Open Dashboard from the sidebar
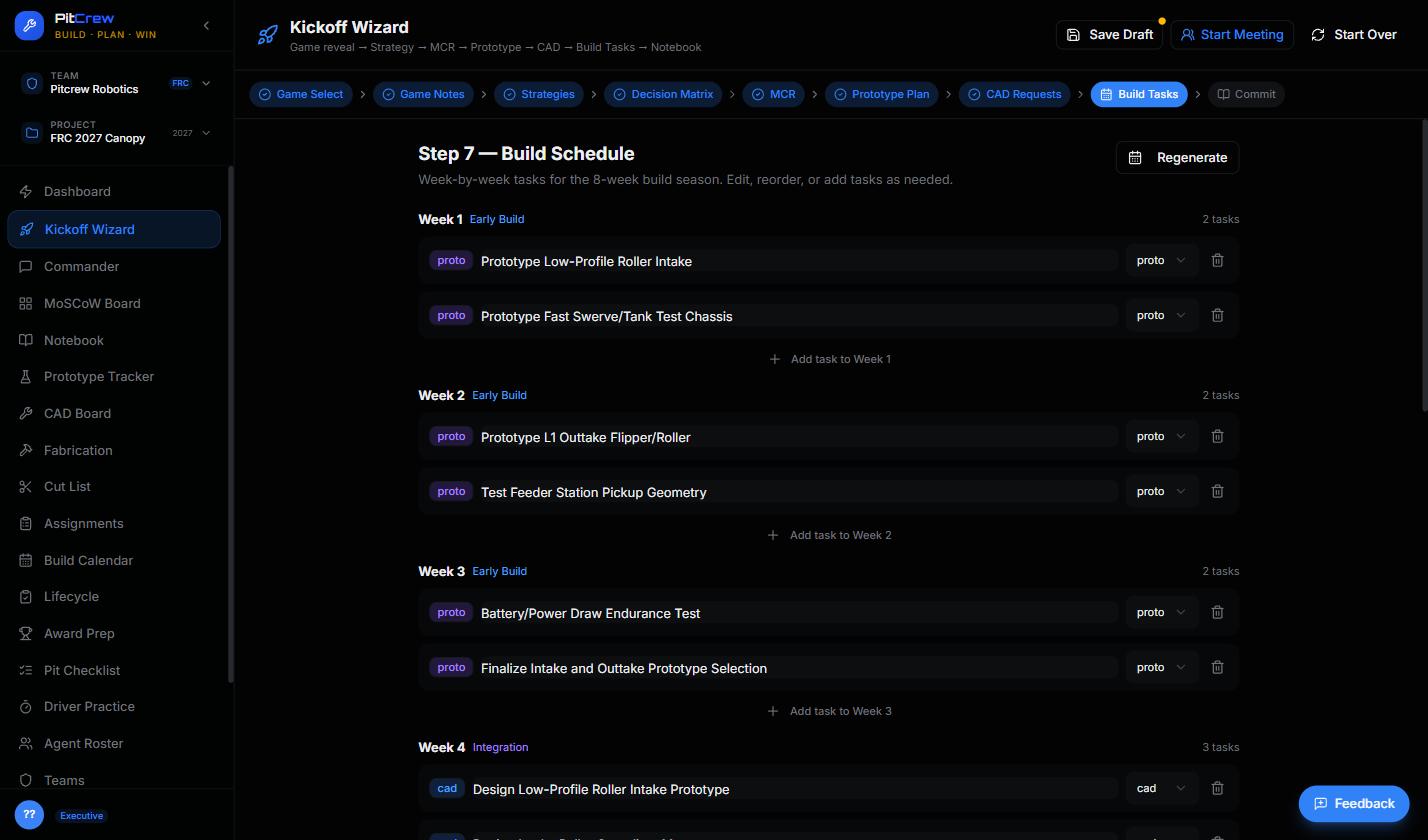 tap(114, 191)
